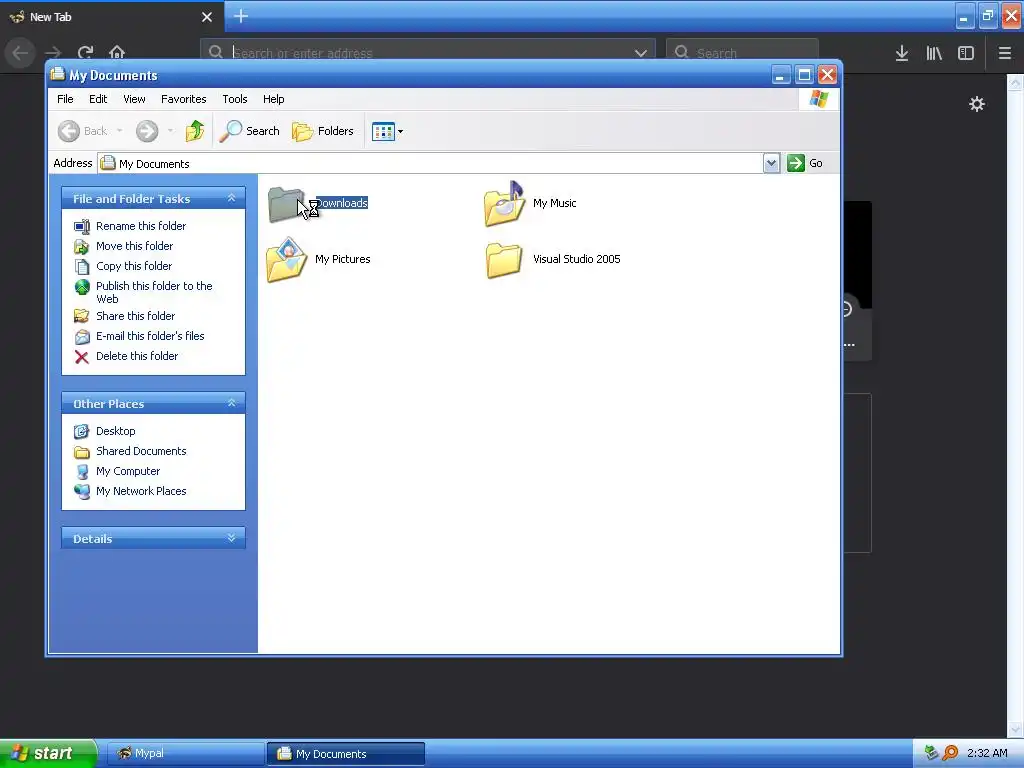1024x768 pixels.
Task: Open the Visual Studio 2005 folder icon
Action: coord(504,260)
